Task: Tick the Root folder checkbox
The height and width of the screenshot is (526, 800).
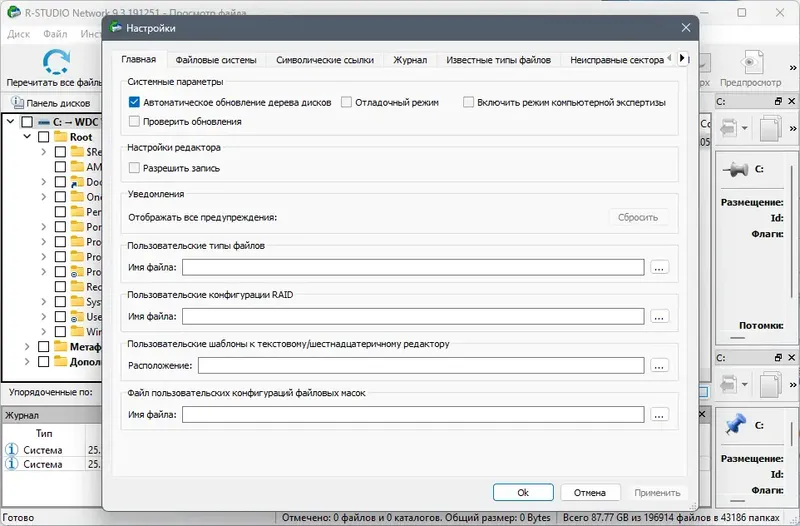Action: click(44, 137)
